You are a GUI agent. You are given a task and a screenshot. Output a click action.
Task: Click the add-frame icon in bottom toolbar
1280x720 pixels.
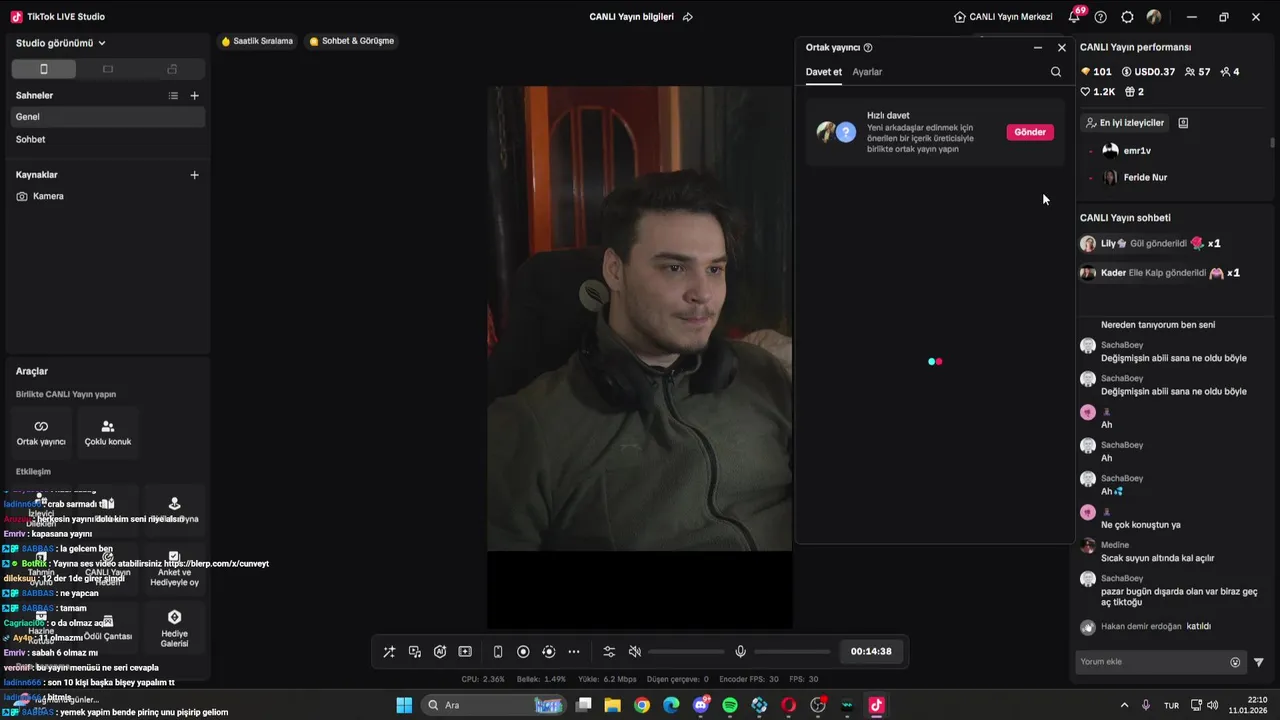click(465, 652)
